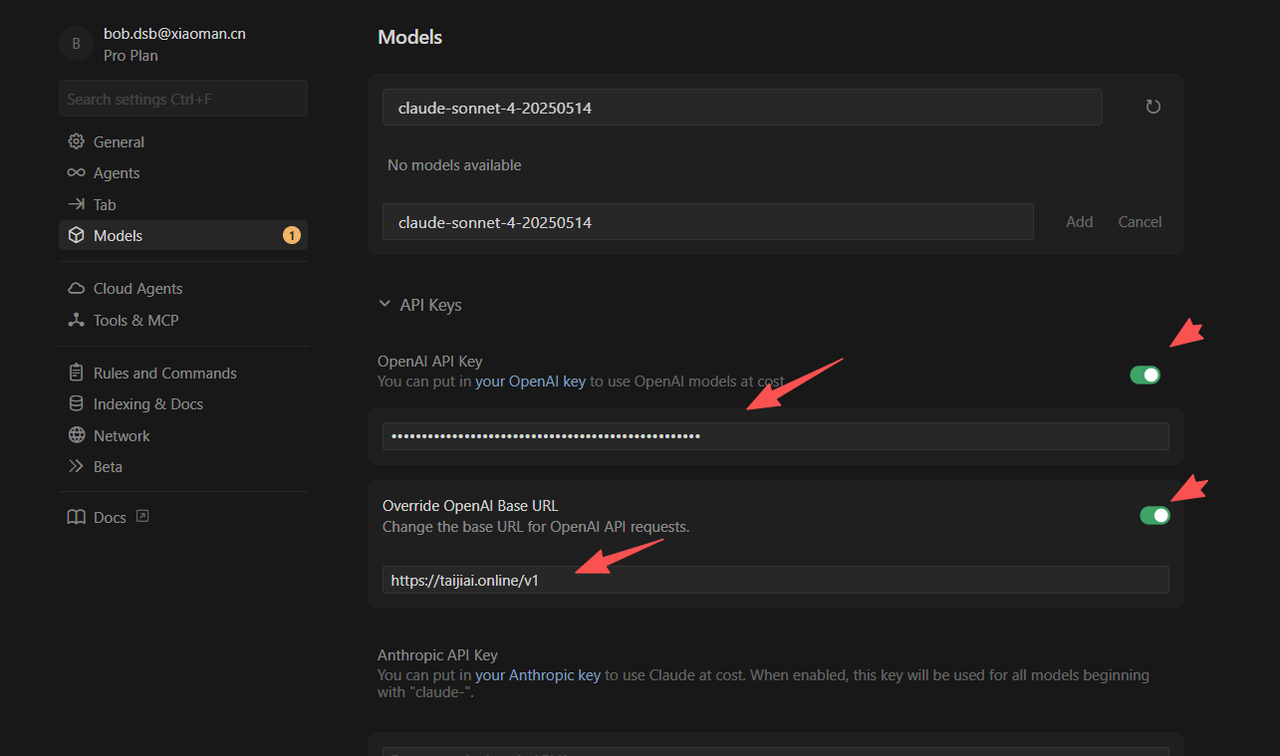Click the Cloud Agents cloud icon
The width and height of the screenshot is (1280, 756).
[76, 288]
